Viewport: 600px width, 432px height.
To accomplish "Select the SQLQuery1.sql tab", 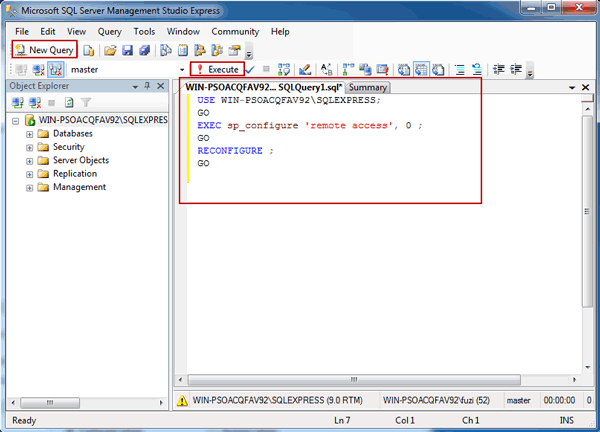I will tap(263, 87).
